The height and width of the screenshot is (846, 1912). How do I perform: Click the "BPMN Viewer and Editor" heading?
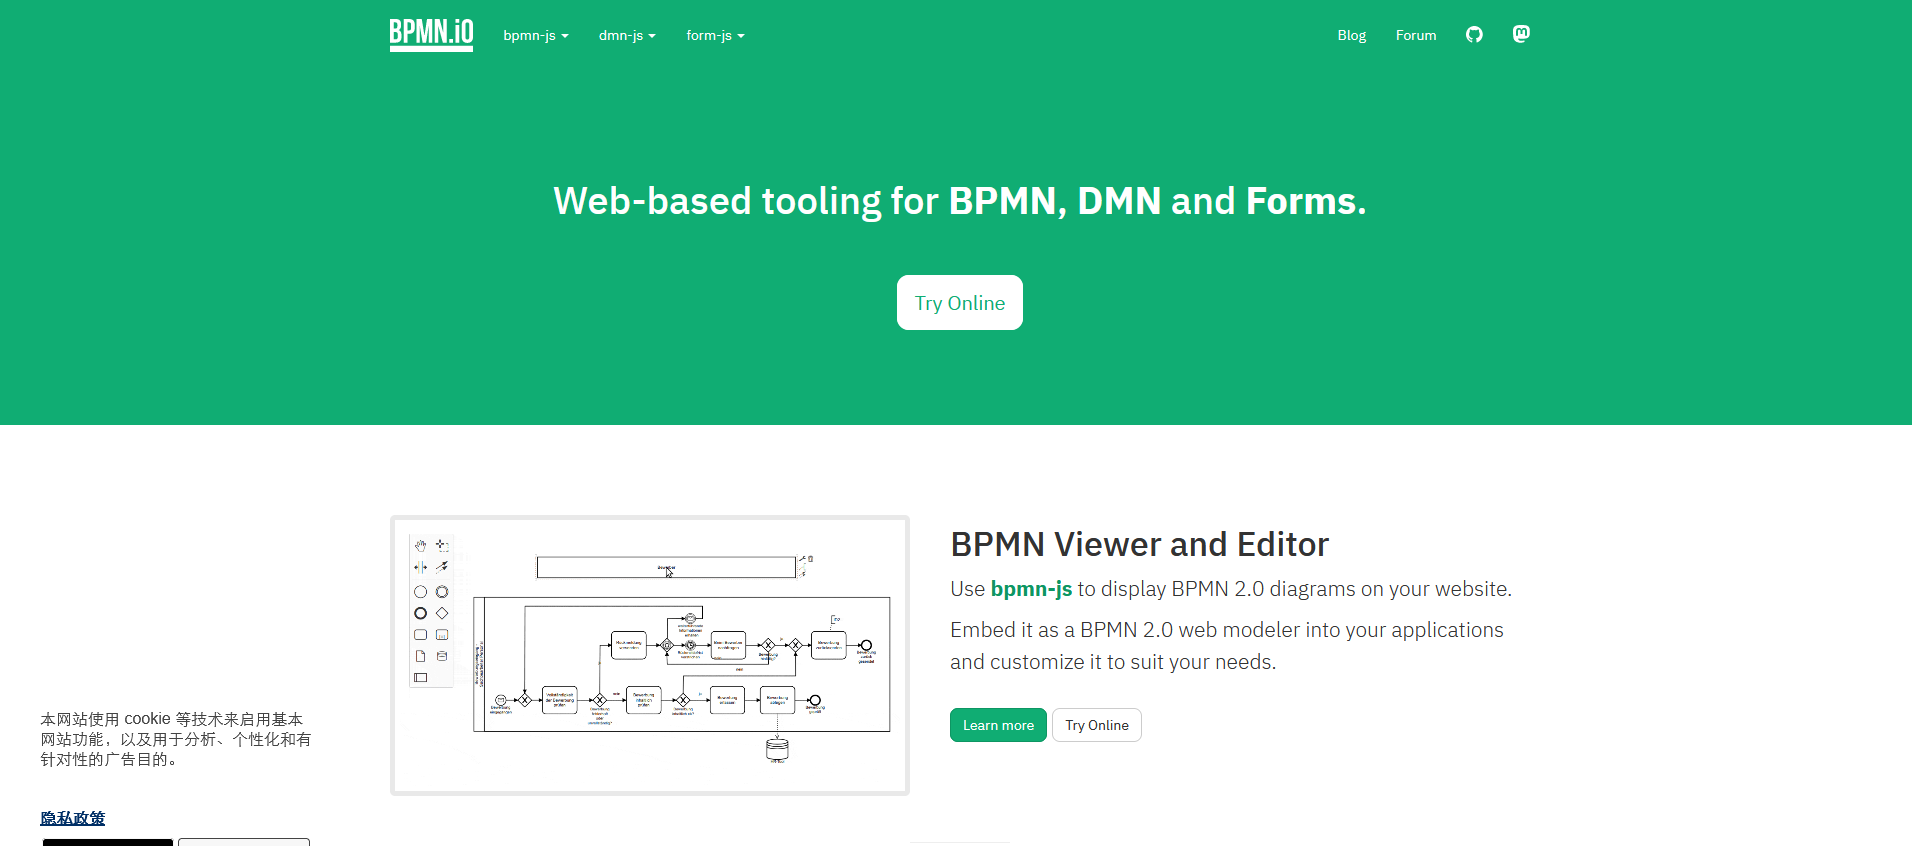coord(1139,544)
